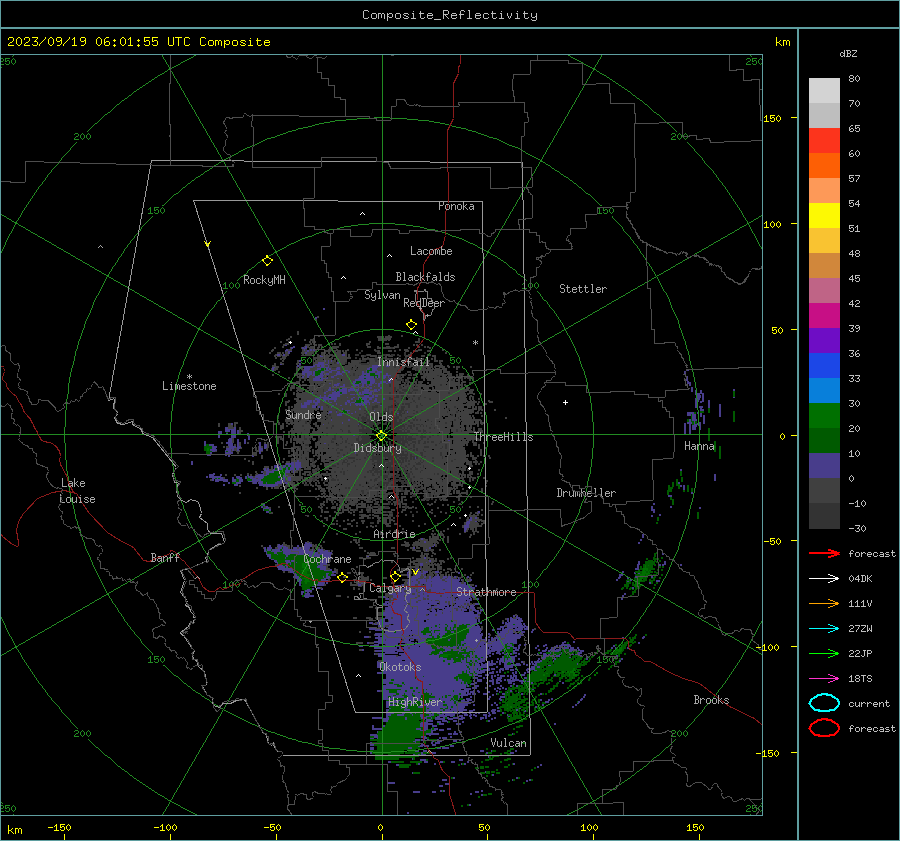Image resolution: width=900 pixels, height=841 pixels.
Task: Click the RedDeer city label
Action: point(424,303)
